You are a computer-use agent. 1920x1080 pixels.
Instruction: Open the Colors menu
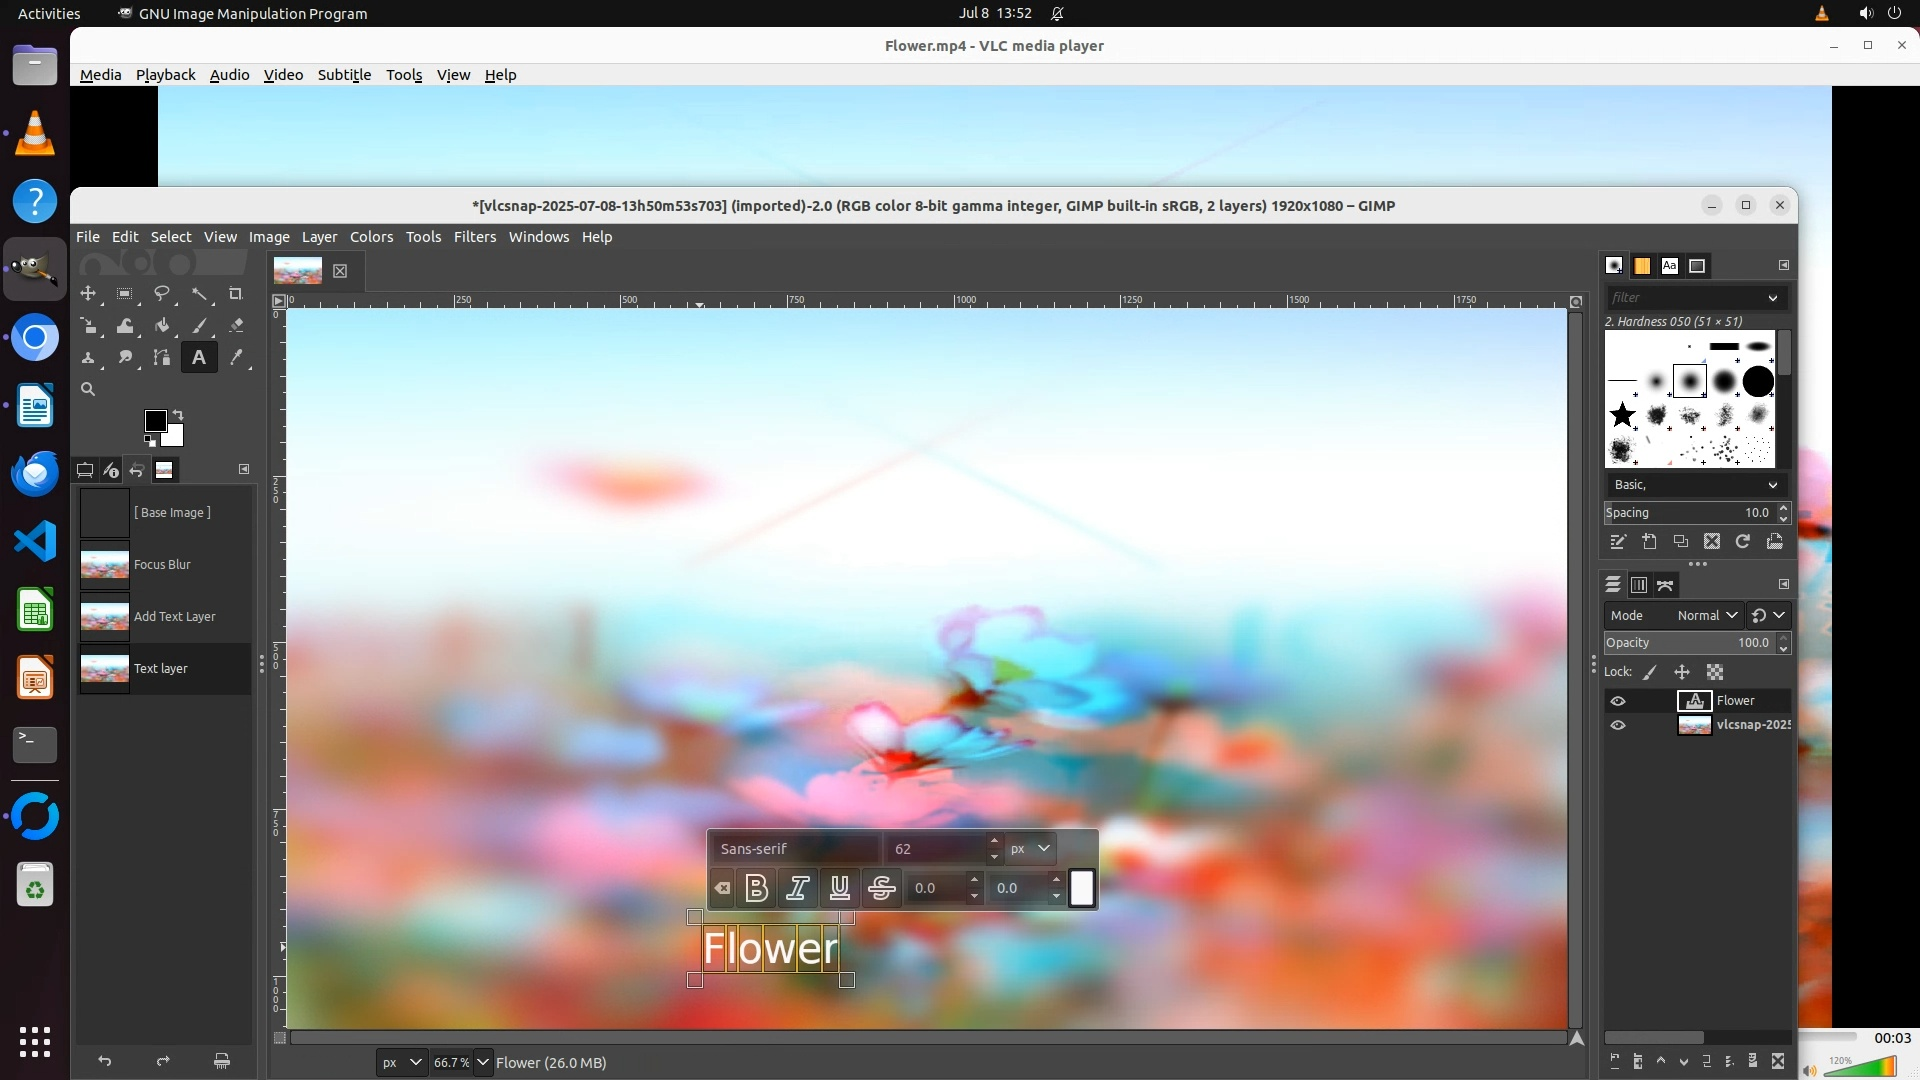tap(371, 237)
